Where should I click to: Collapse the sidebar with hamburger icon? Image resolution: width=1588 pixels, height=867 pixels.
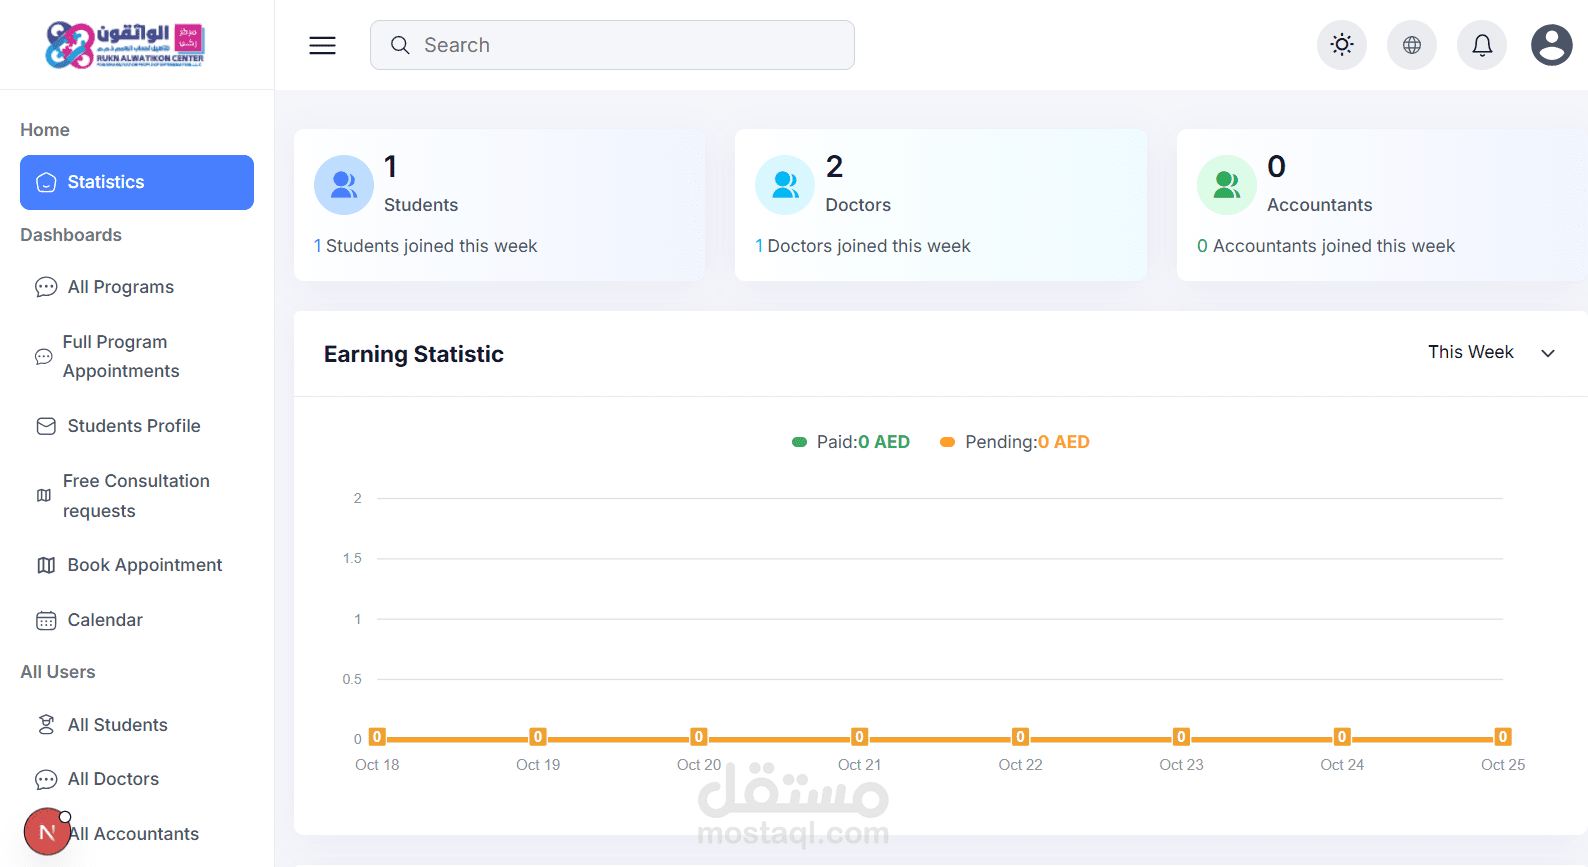(322, 45)
